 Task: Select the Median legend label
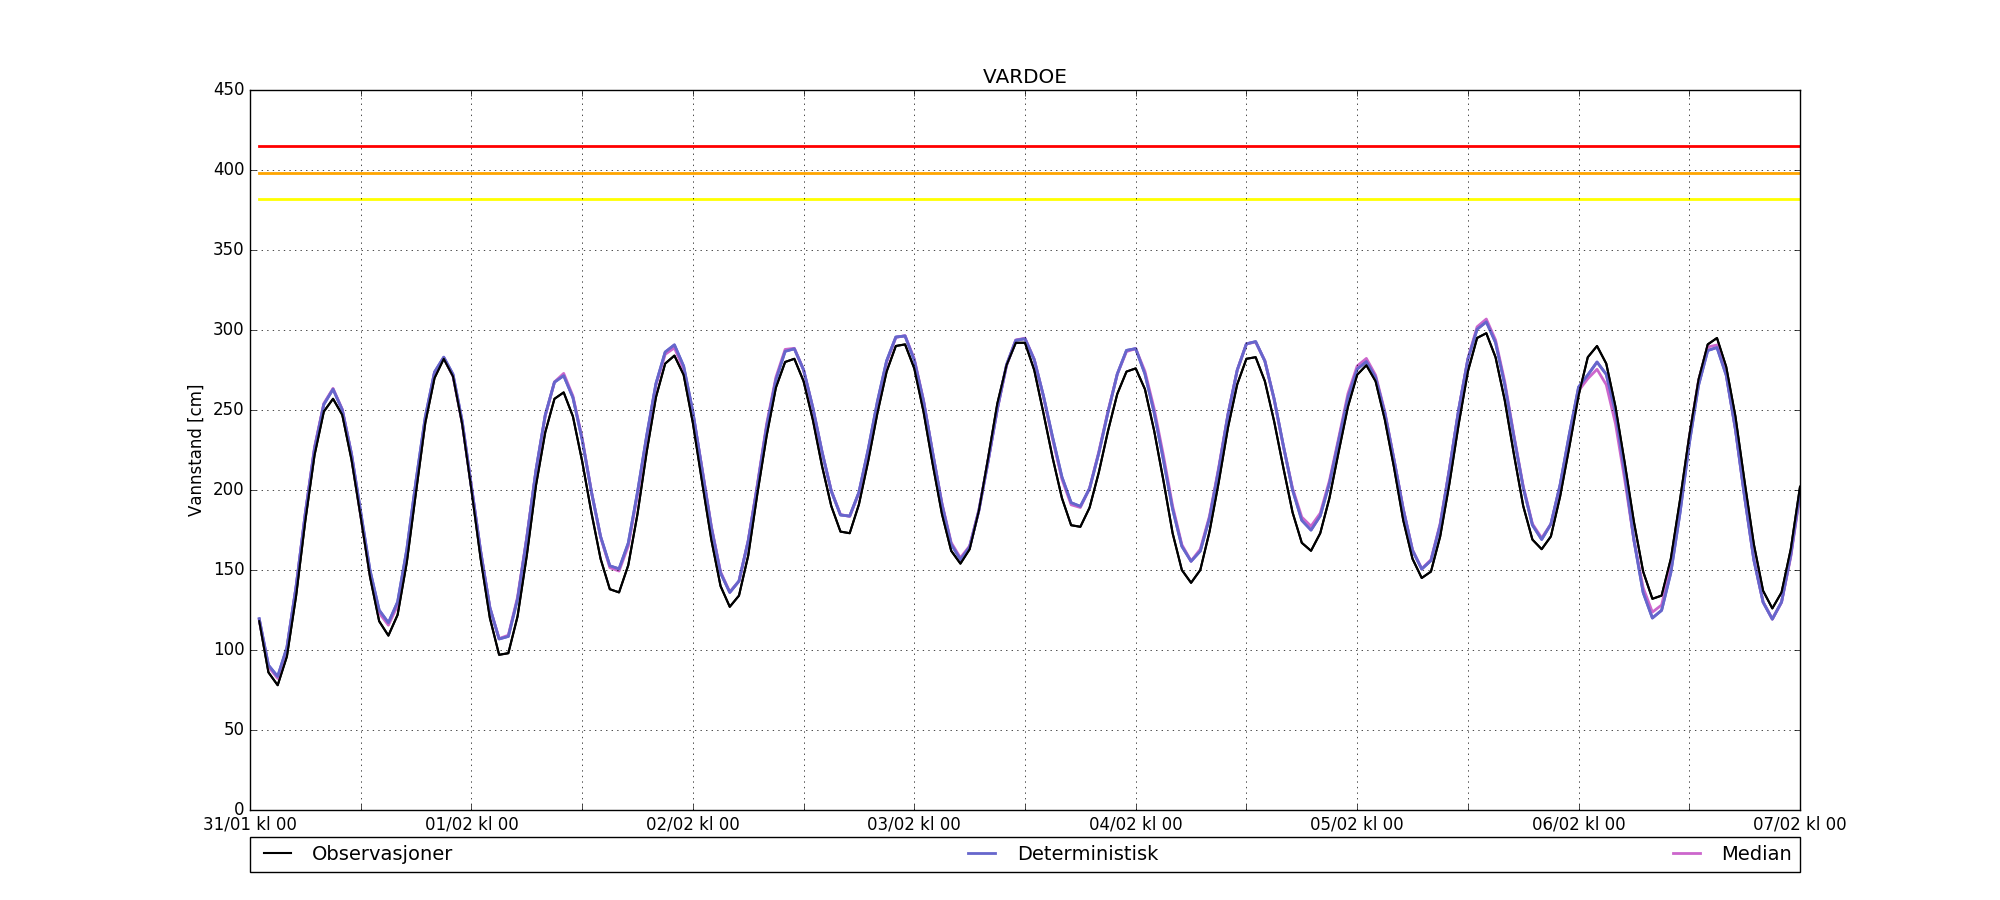click(x=1755, y=854)
